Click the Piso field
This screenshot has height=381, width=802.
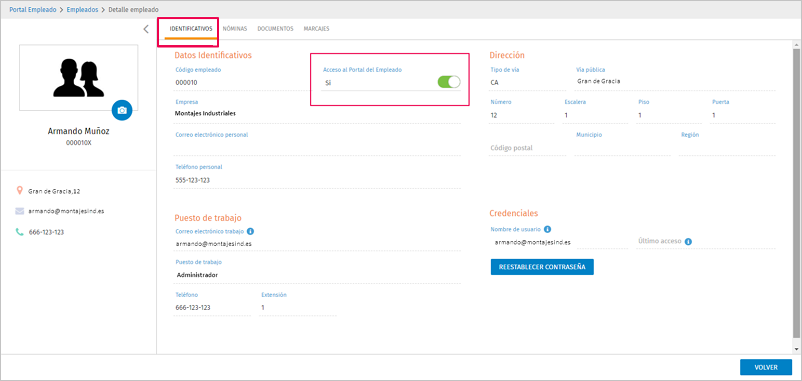[670, 116]
